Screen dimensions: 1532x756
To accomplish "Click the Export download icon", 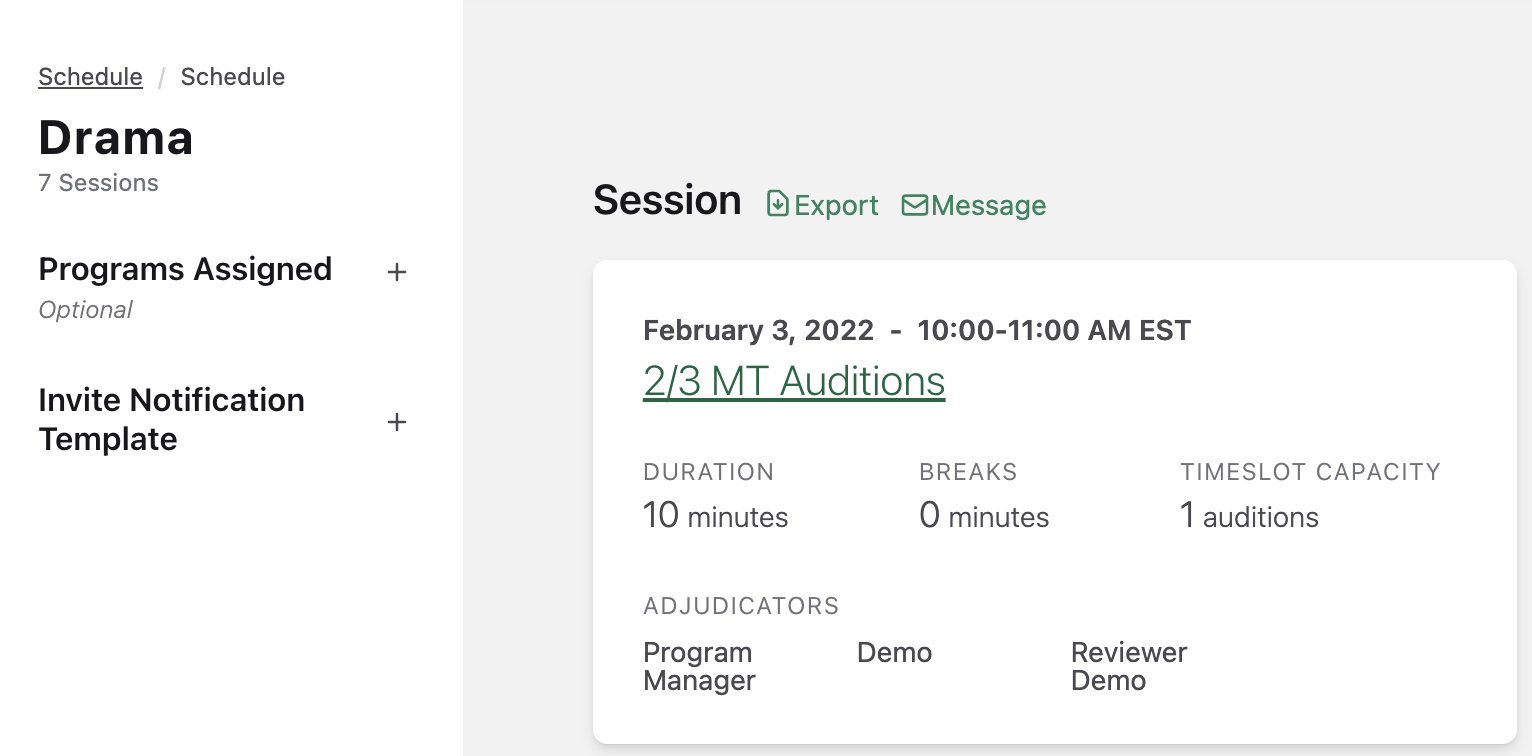I will [x=779, y=203].
